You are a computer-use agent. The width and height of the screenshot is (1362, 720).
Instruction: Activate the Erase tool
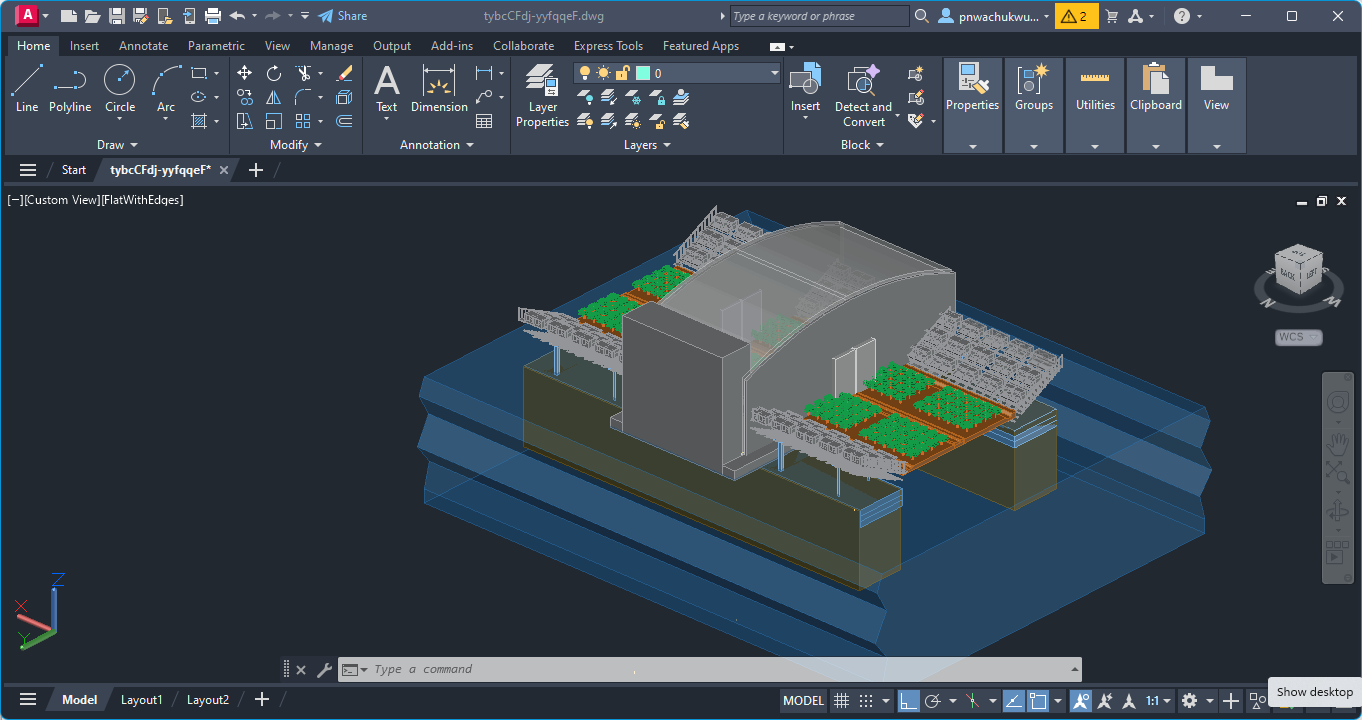[x=344, y=72]
